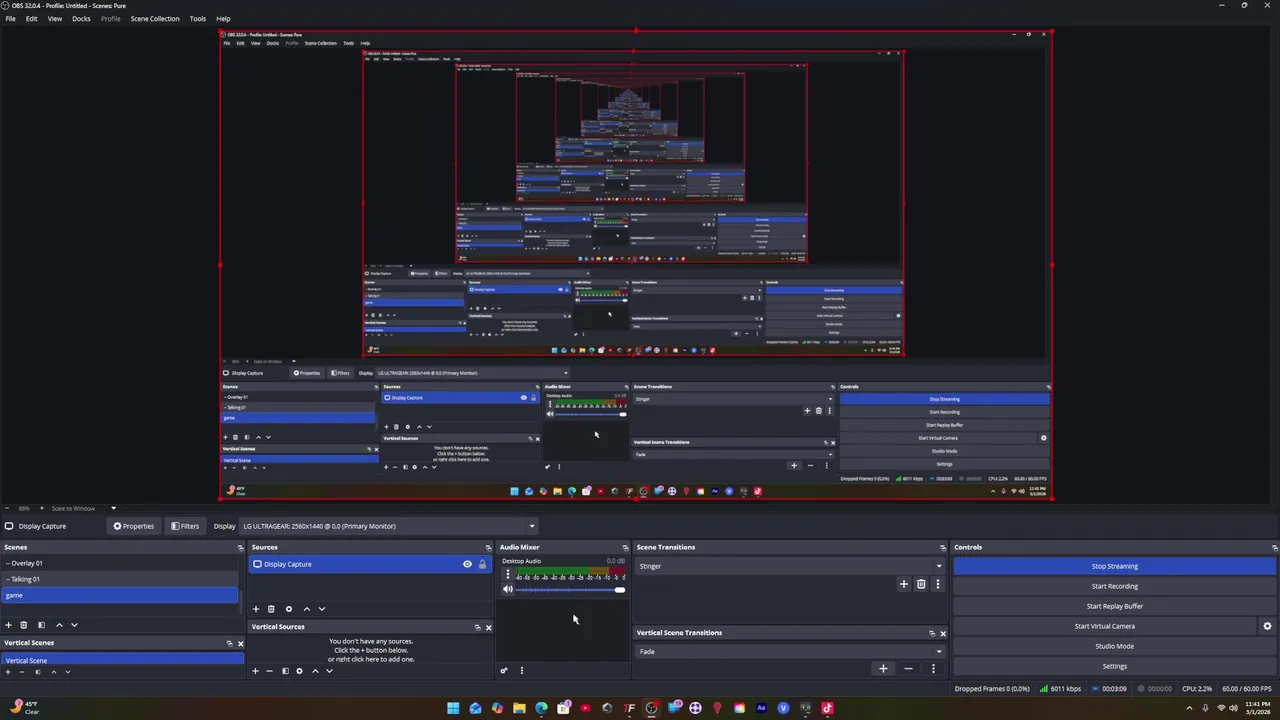Undock the Controls panel with its float icon
This screenshot has width=1280, height=720.
tap(1274, 548)
